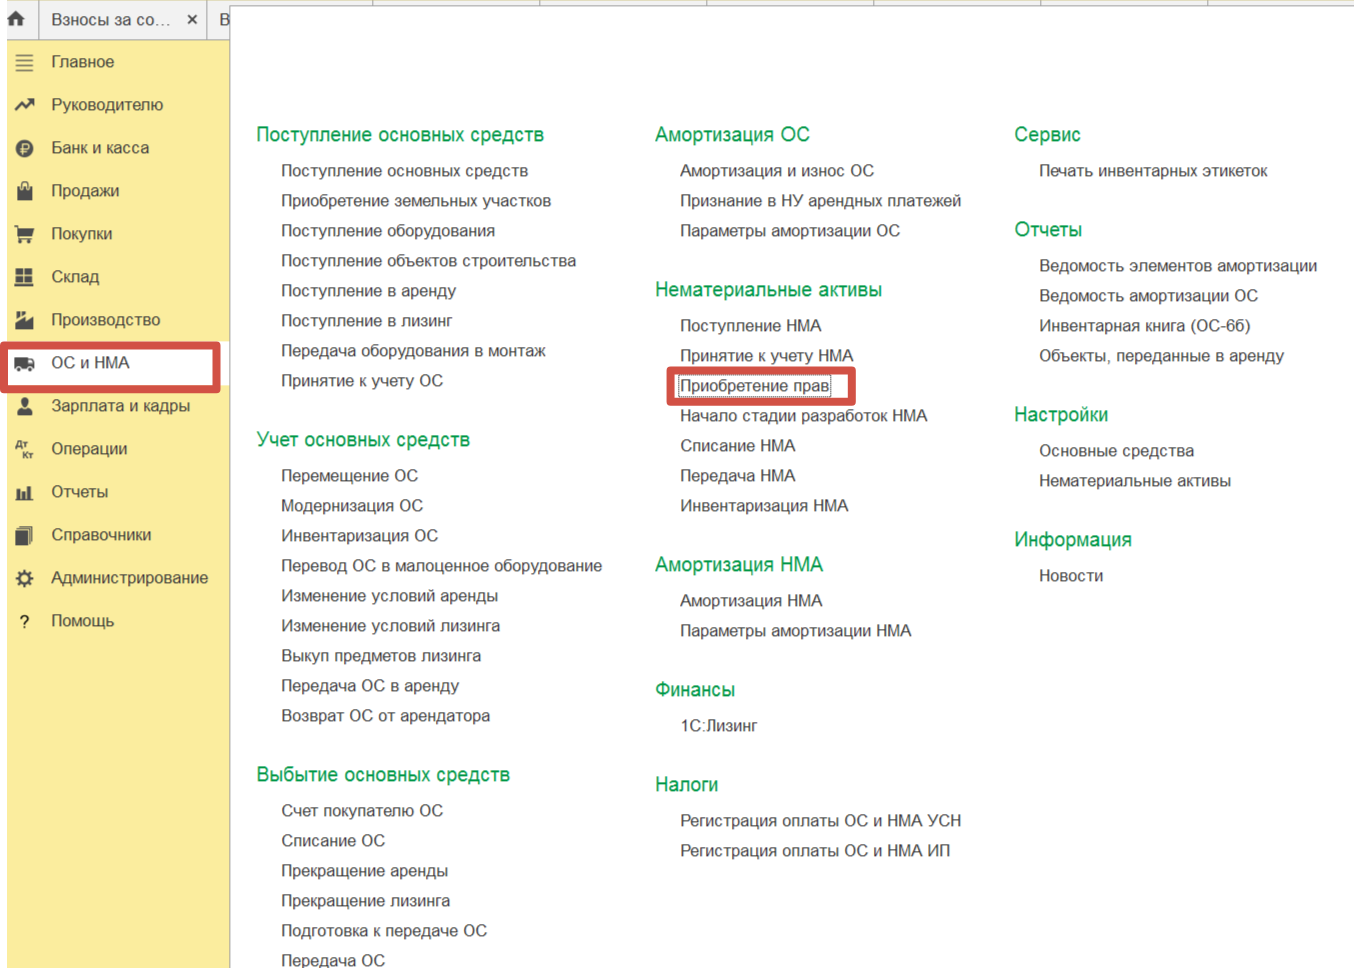Click the Продажи shopping bag icon
The height and width of the screenshot is (968, 1354).
(25, 191)
